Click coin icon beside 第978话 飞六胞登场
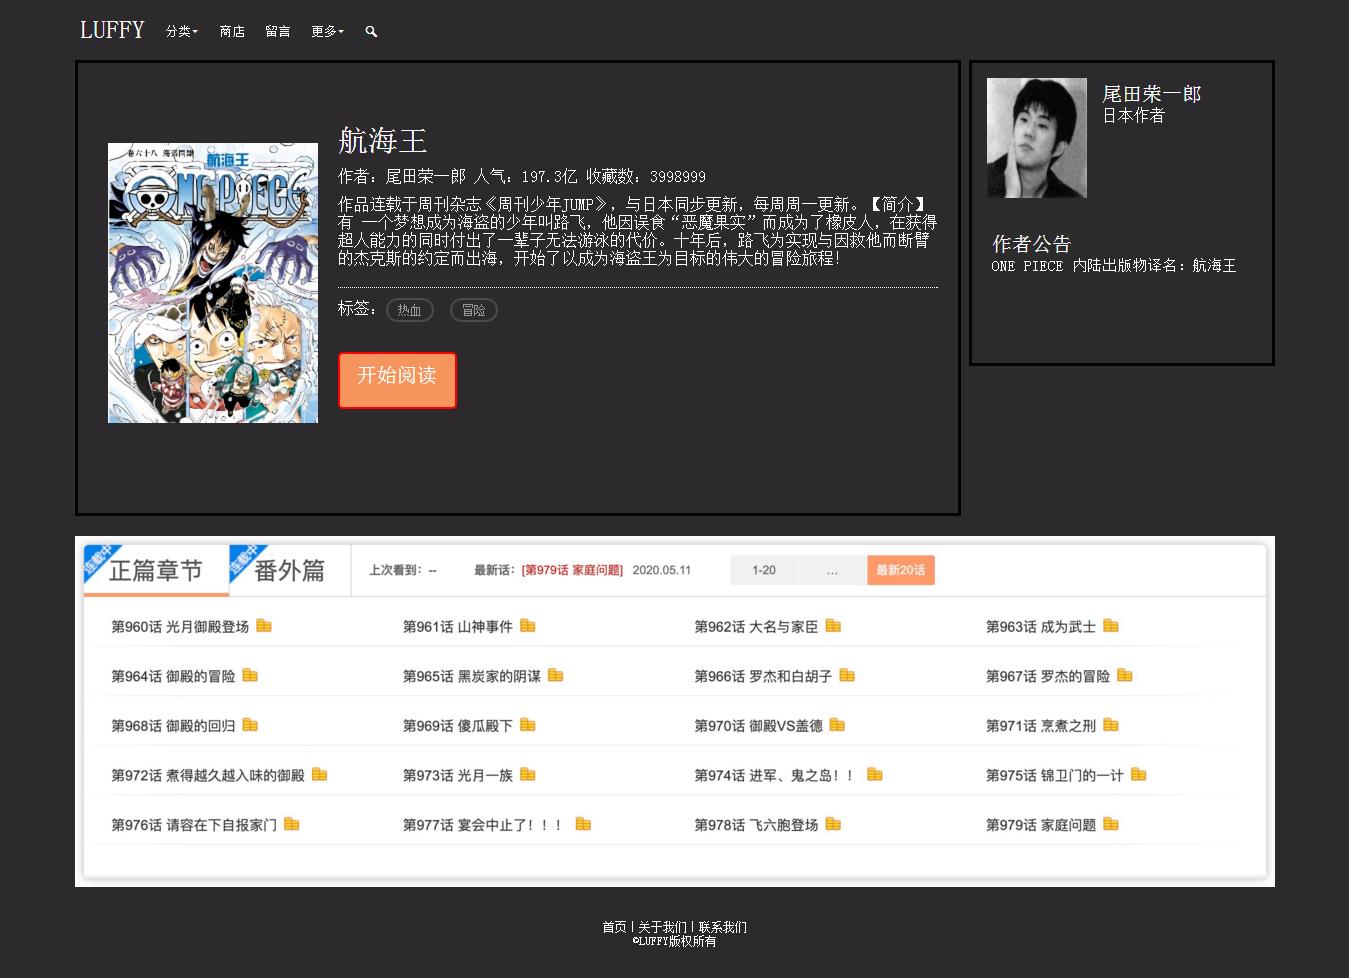The width and height of the screenshot is (1349, 978). pyautogui.click(x=833, y=825)
